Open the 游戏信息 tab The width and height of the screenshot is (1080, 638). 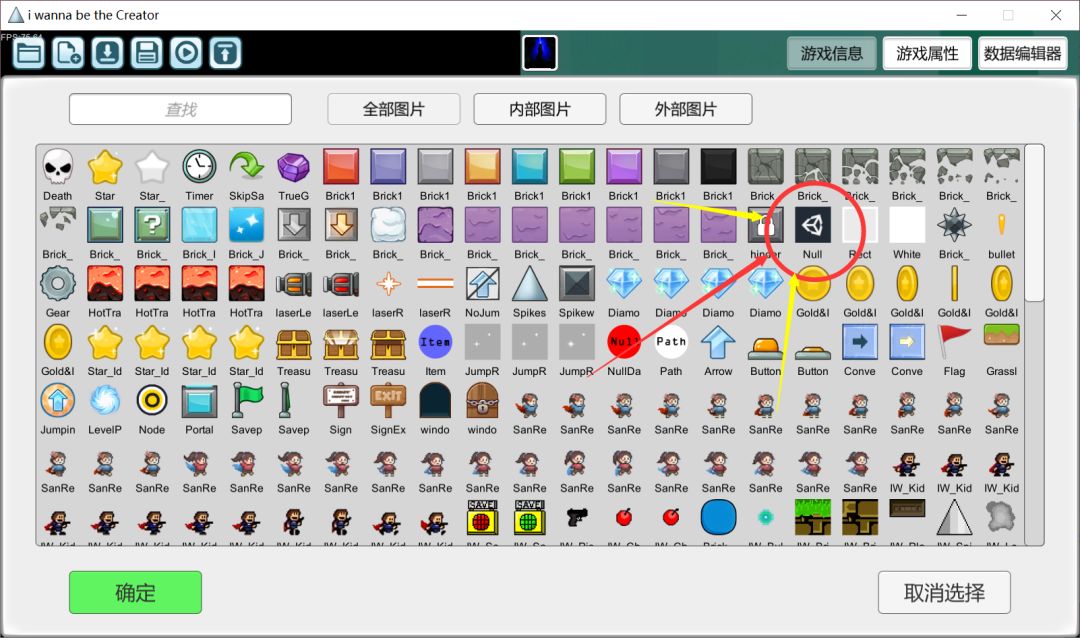pos(832,54)
